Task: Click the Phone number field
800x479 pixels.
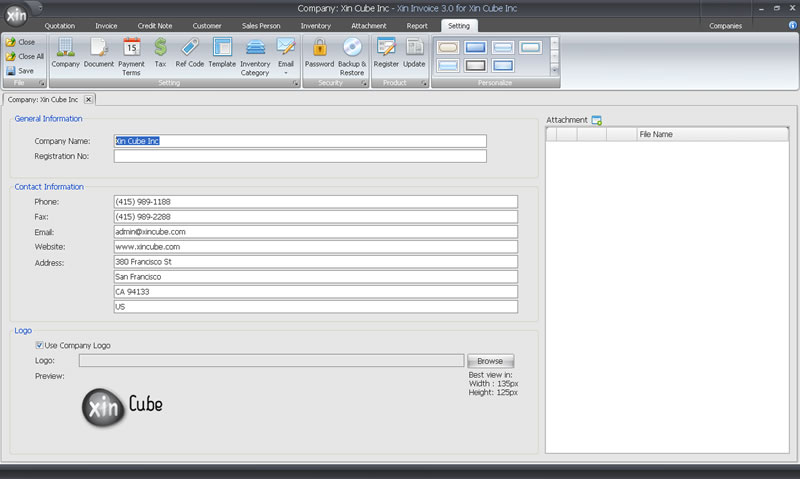Action: 315,201
